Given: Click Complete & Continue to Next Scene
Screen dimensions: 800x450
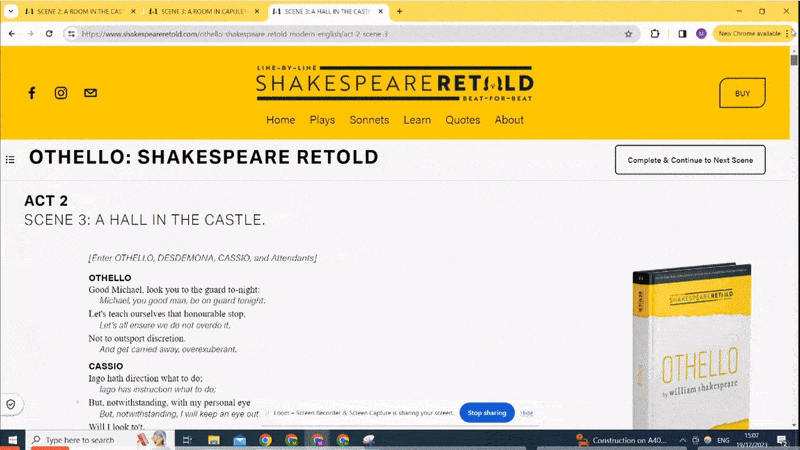Looking at the screenshot, I should (690, 160).
